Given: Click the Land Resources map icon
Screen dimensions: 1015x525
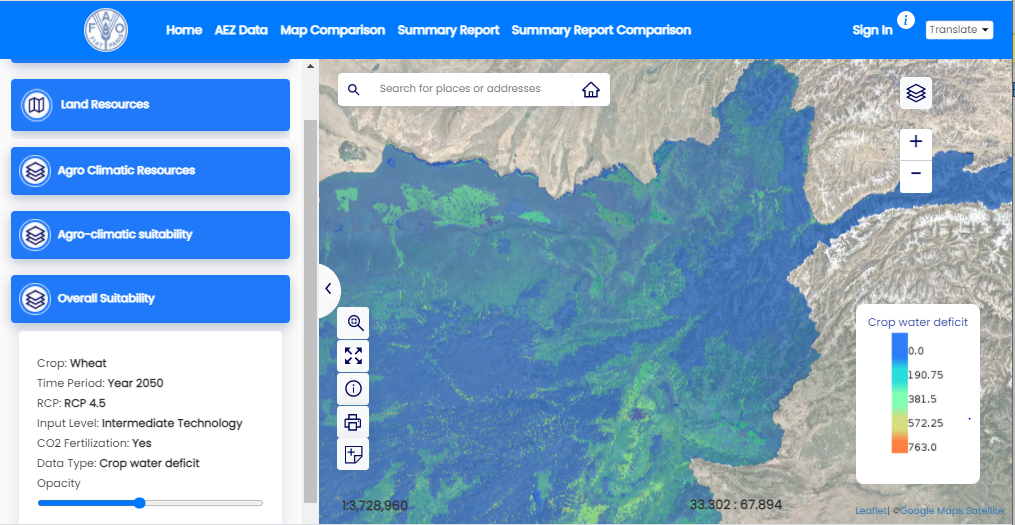Looking at the screenshot, I should pos(37,105).
